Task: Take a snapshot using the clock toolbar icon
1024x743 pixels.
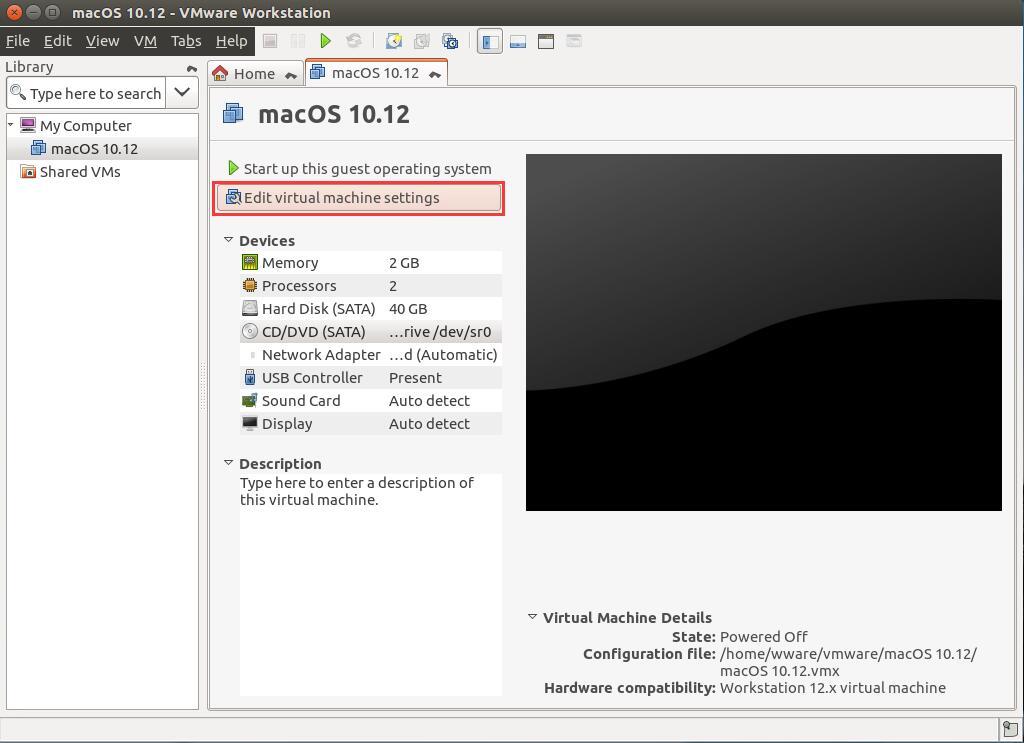Action: tap(394, 41)
